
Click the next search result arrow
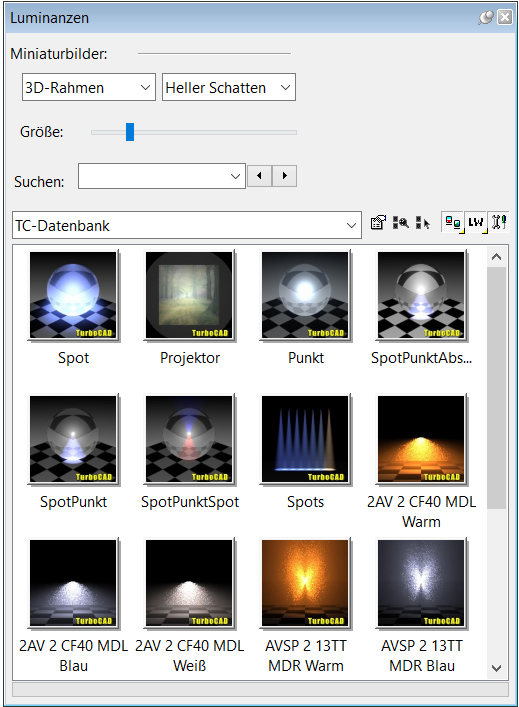coord(284,175)
